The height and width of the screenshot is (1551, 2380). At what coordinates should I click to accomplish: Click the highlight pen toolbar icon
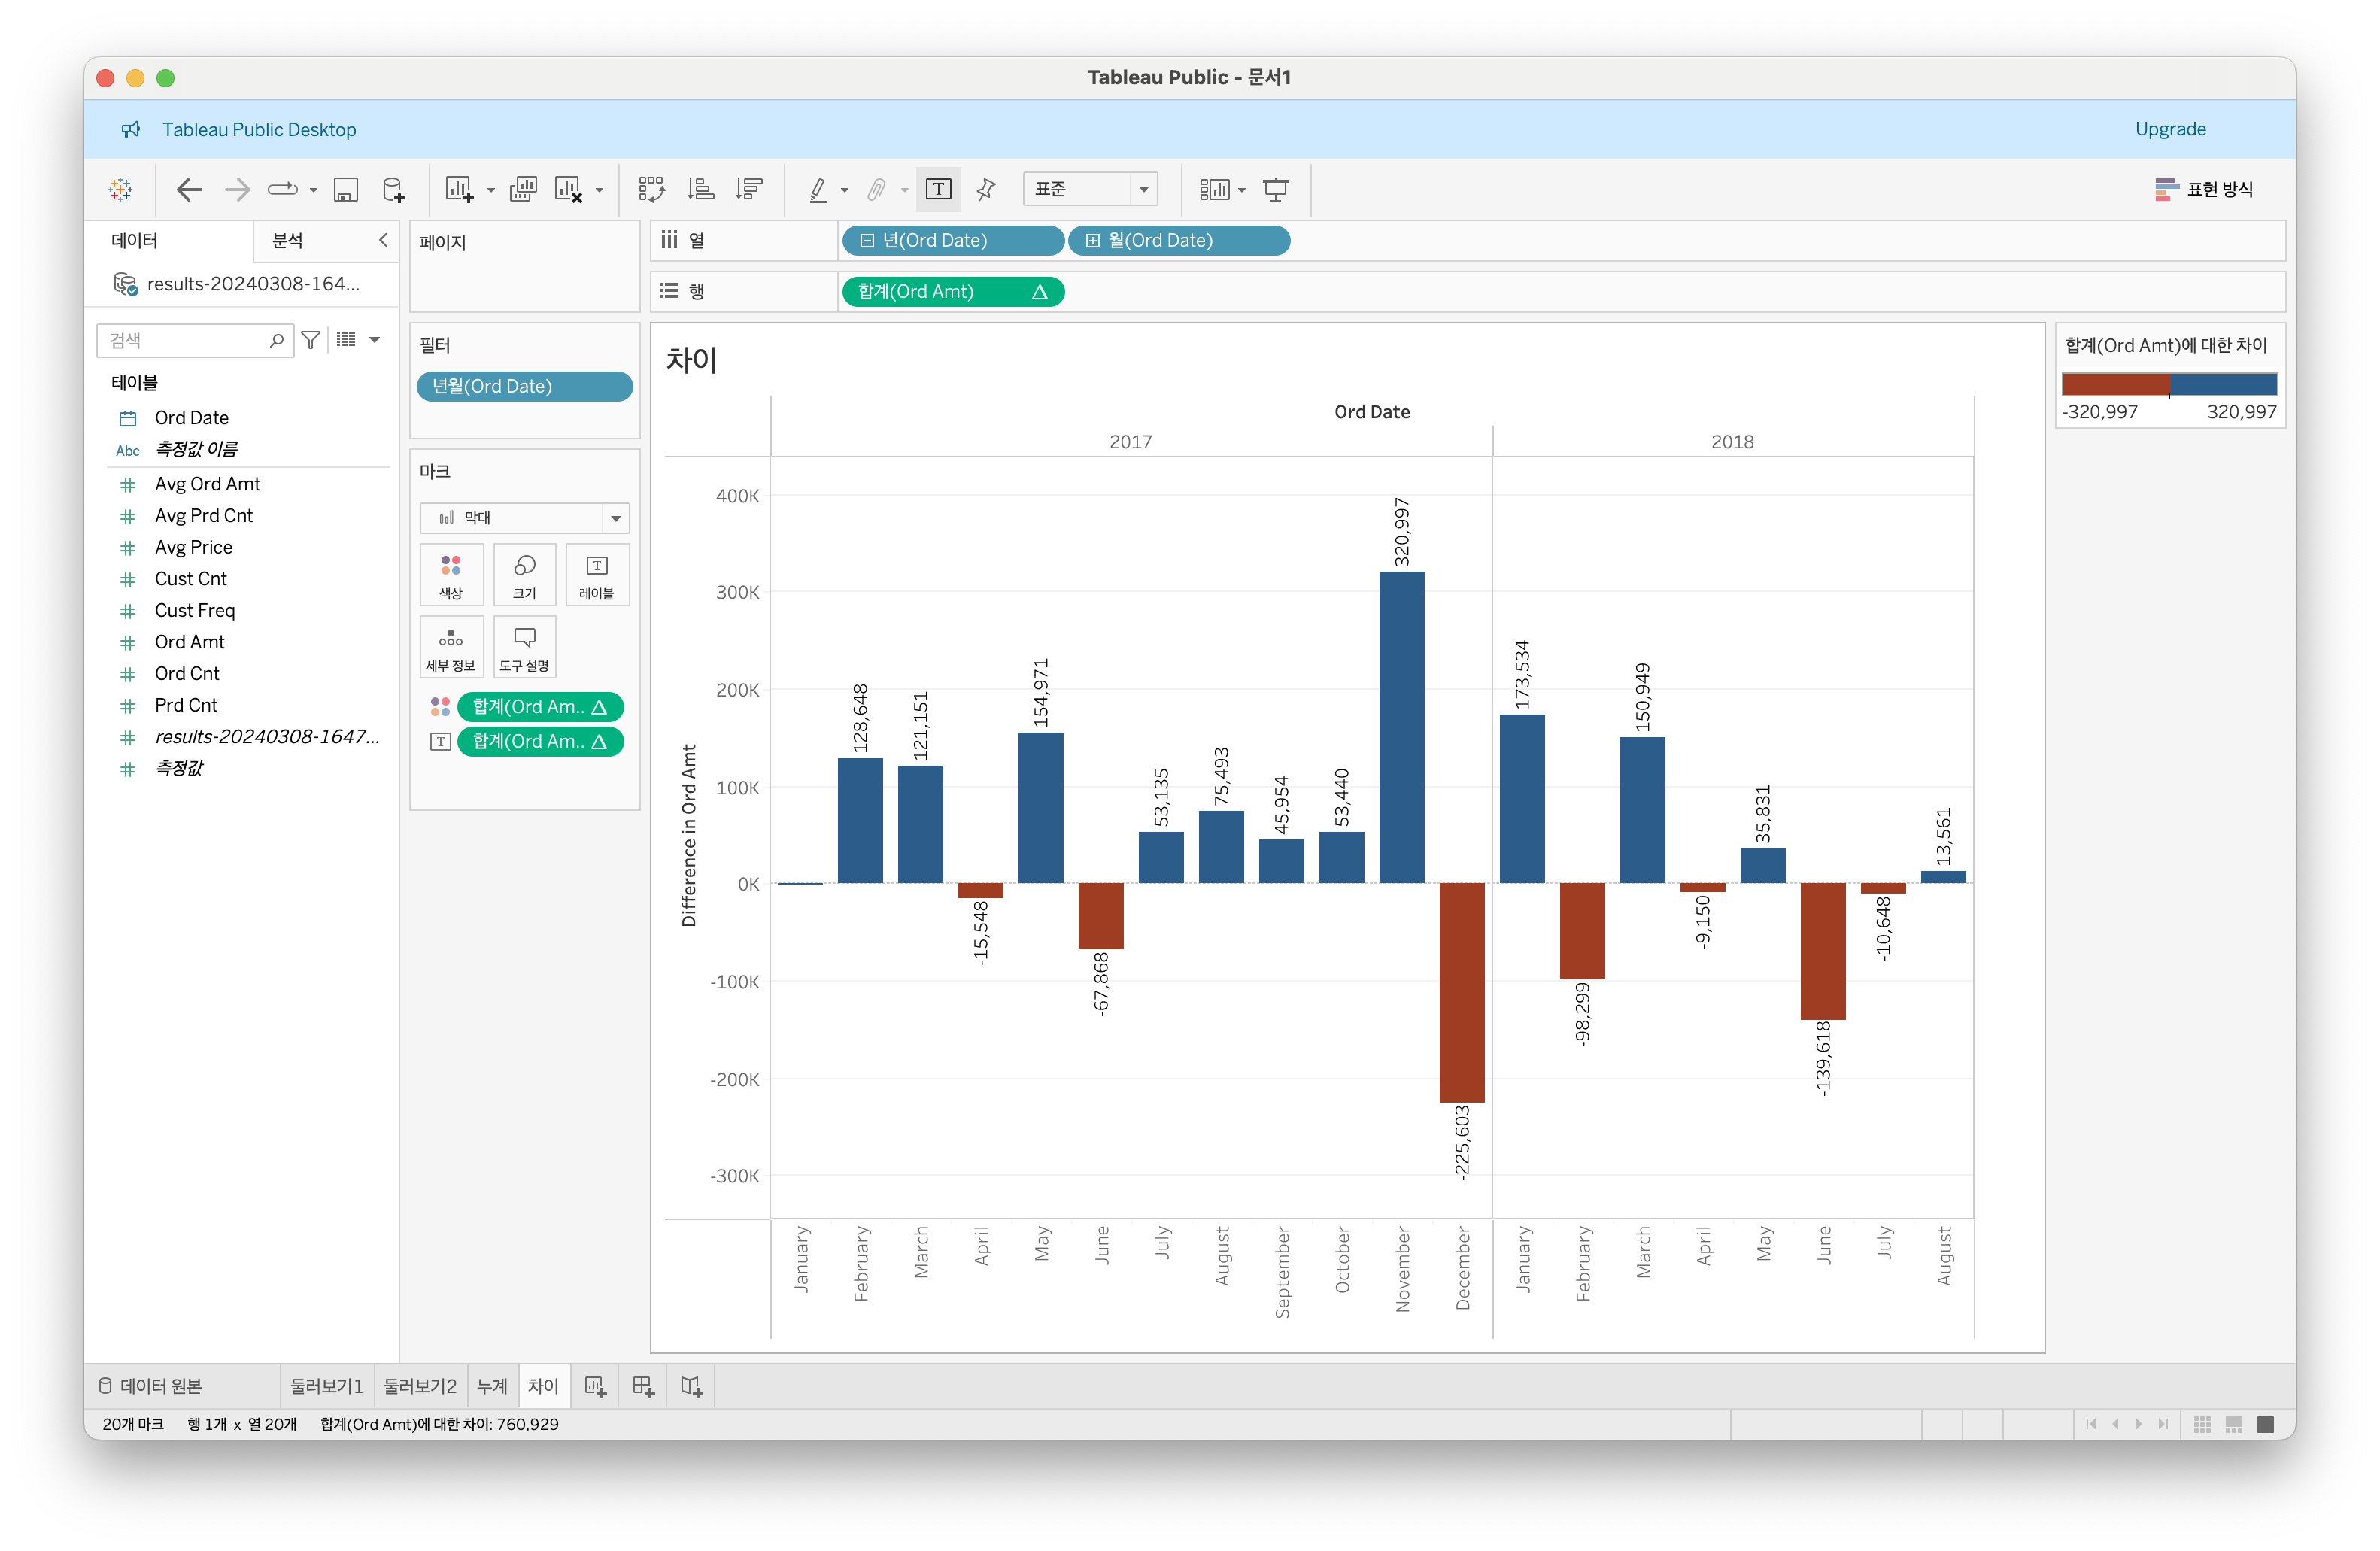818,189
